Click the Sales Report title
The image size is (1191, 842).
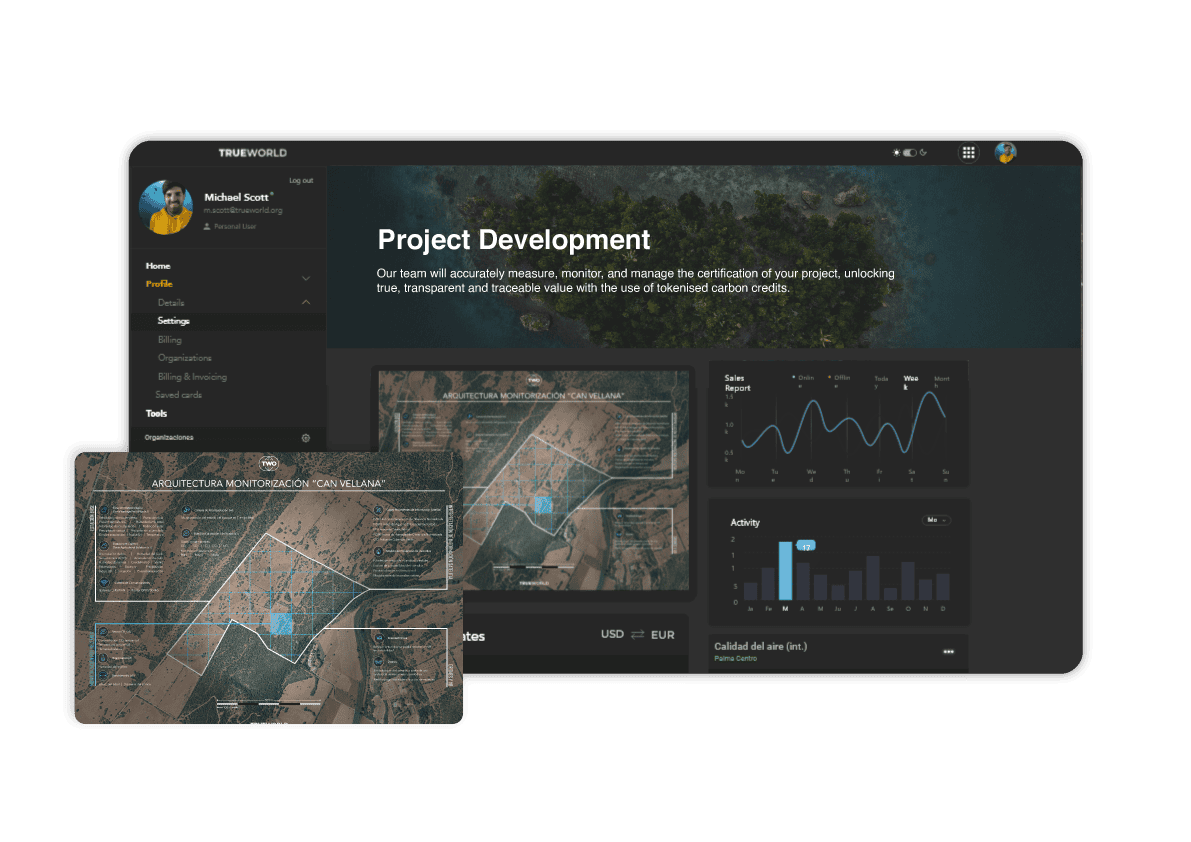pos(737,383)
